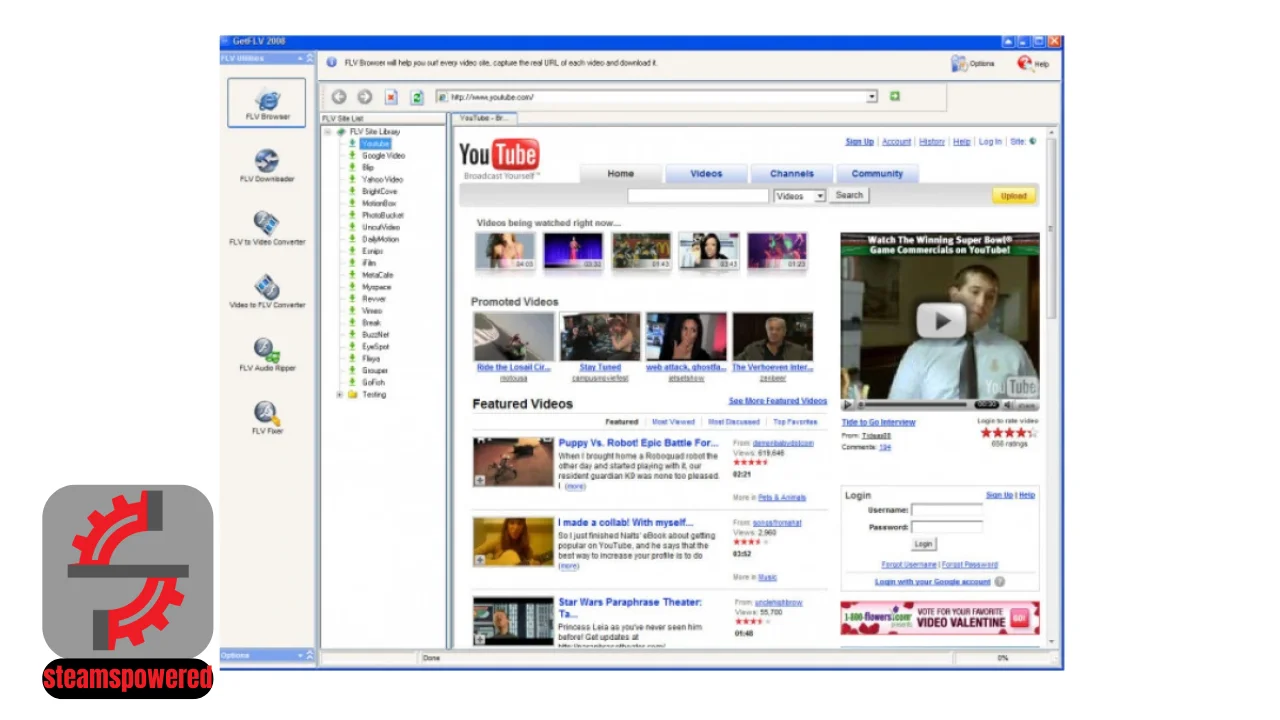Collapse the FLV Utilities panel header
This screenshot has height=720, width=1280.
coord(309,58)
